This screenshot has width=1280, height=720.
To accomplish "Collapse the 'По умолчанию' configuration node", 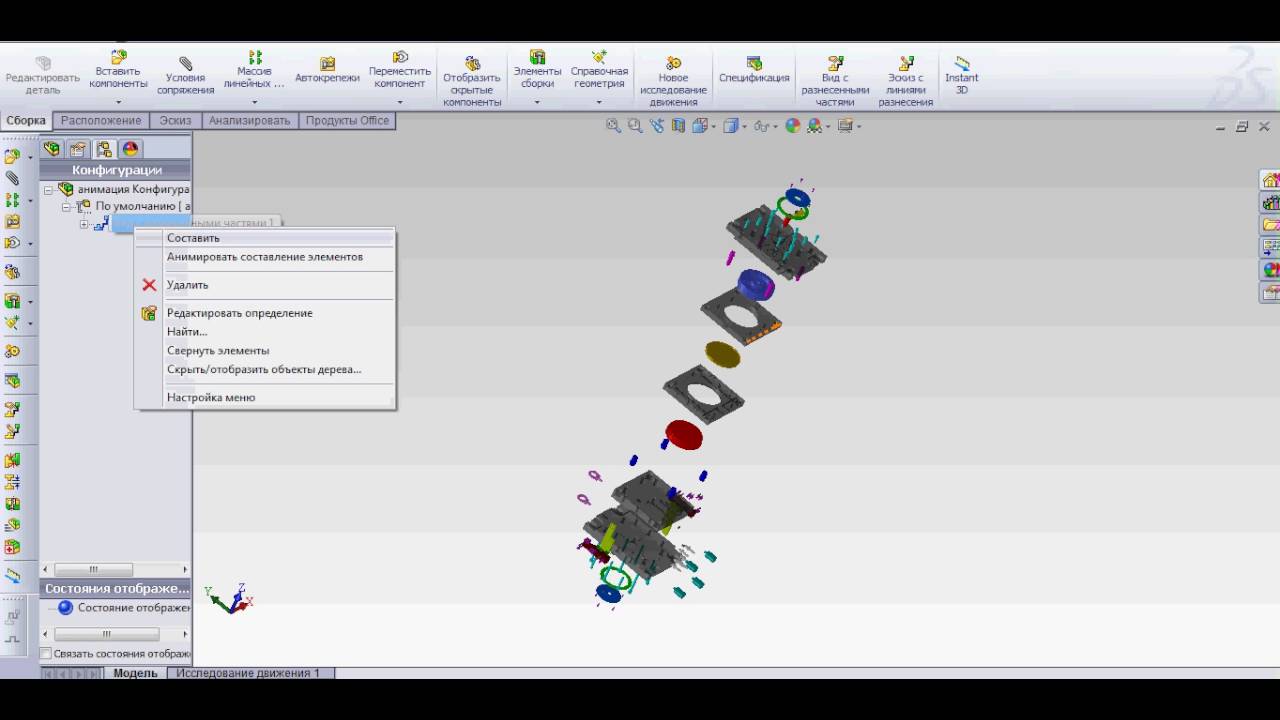I will click(x=66, y=207).
